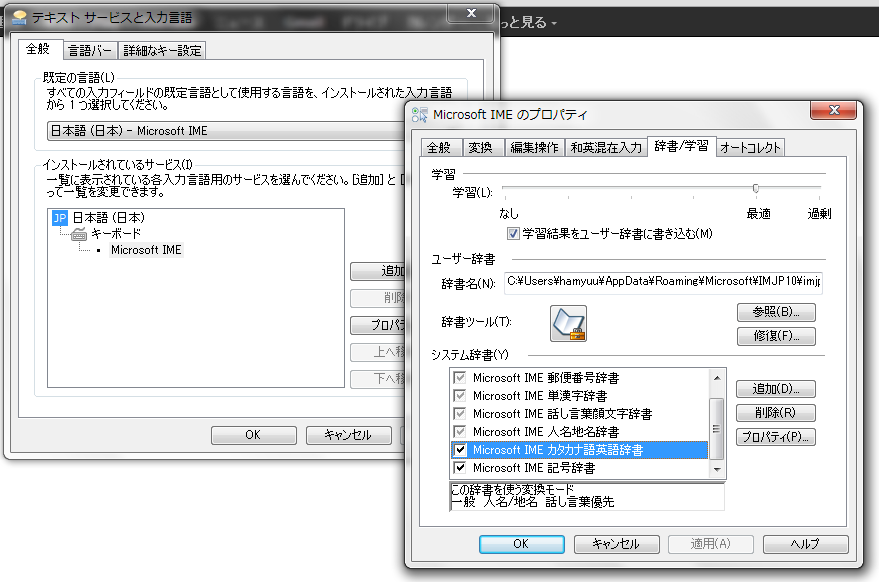Screen dimensions: 879x582
Task: Click 追加 button in installed services
Action: [x=377, y=271]
